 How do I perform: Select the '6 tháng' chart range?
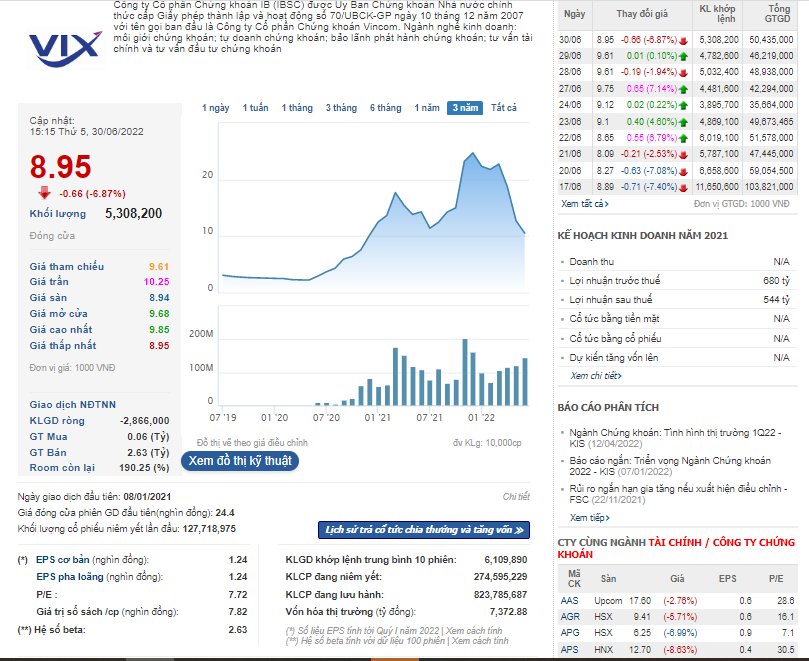click(385, 108)
